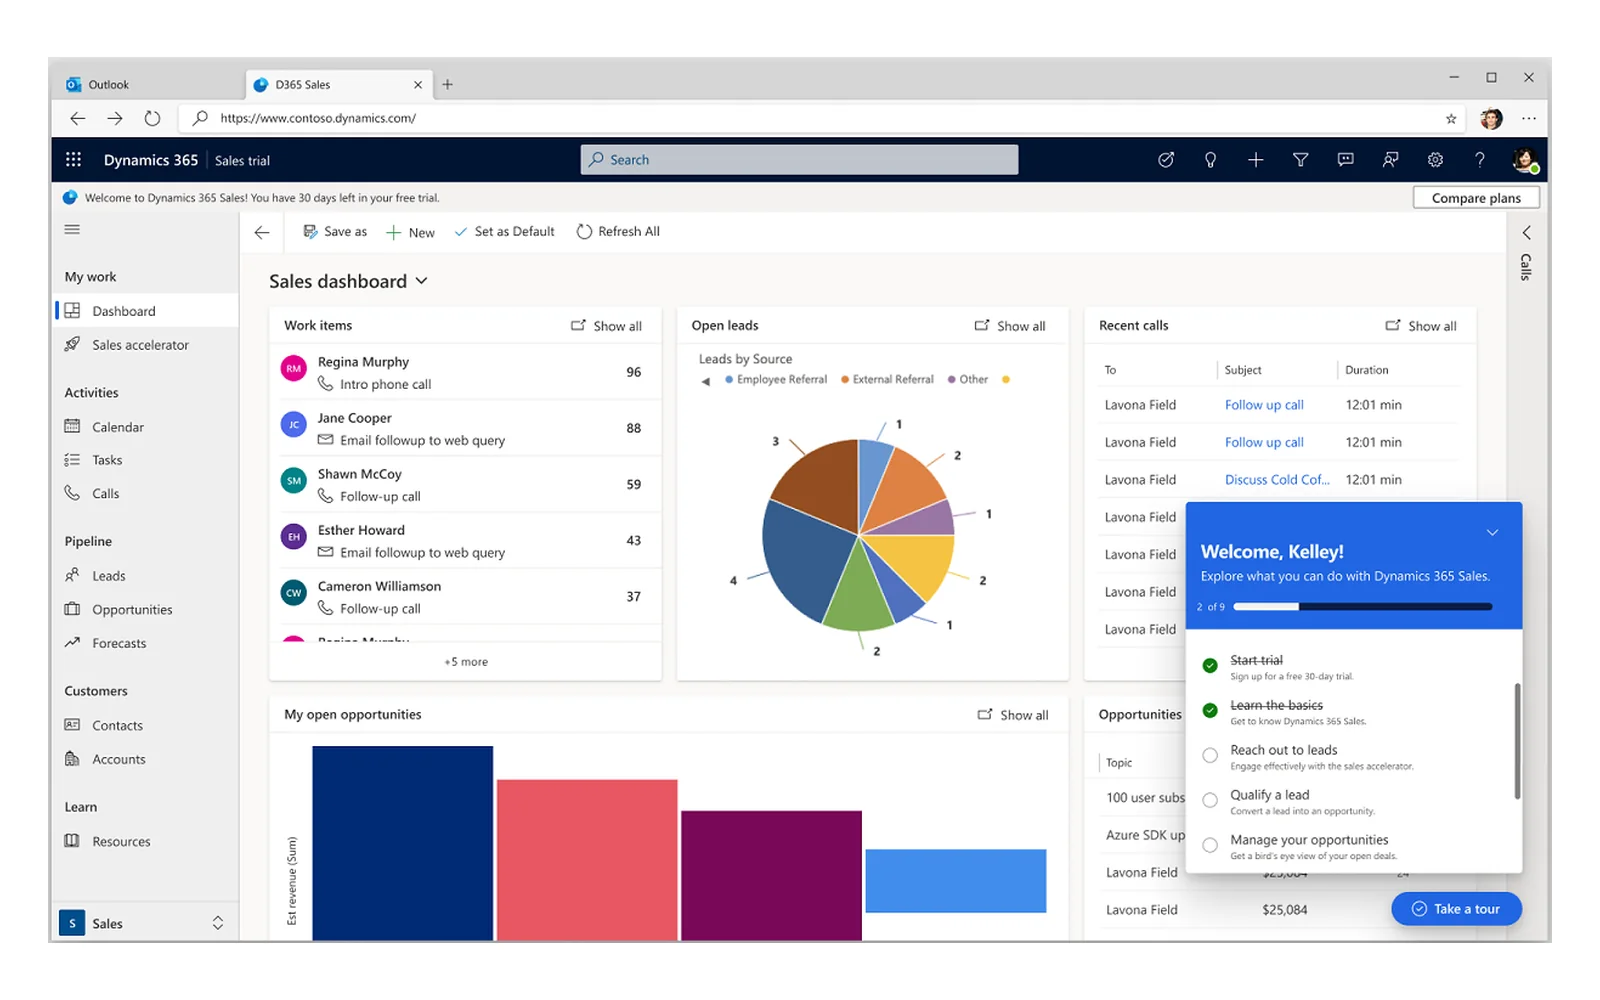The width and height of the screenshot is (1600, 1000).
Task: Open the app launcher waffle icon
Action: pyautogui.click(x=73, y=160)
